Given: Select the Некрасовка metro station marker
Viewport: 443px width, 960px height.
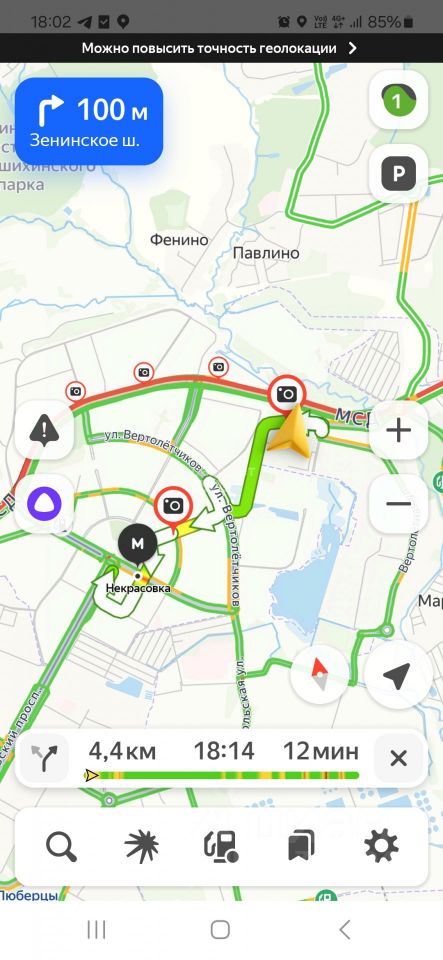Looking at the screenshot, I should pos(138,543).
